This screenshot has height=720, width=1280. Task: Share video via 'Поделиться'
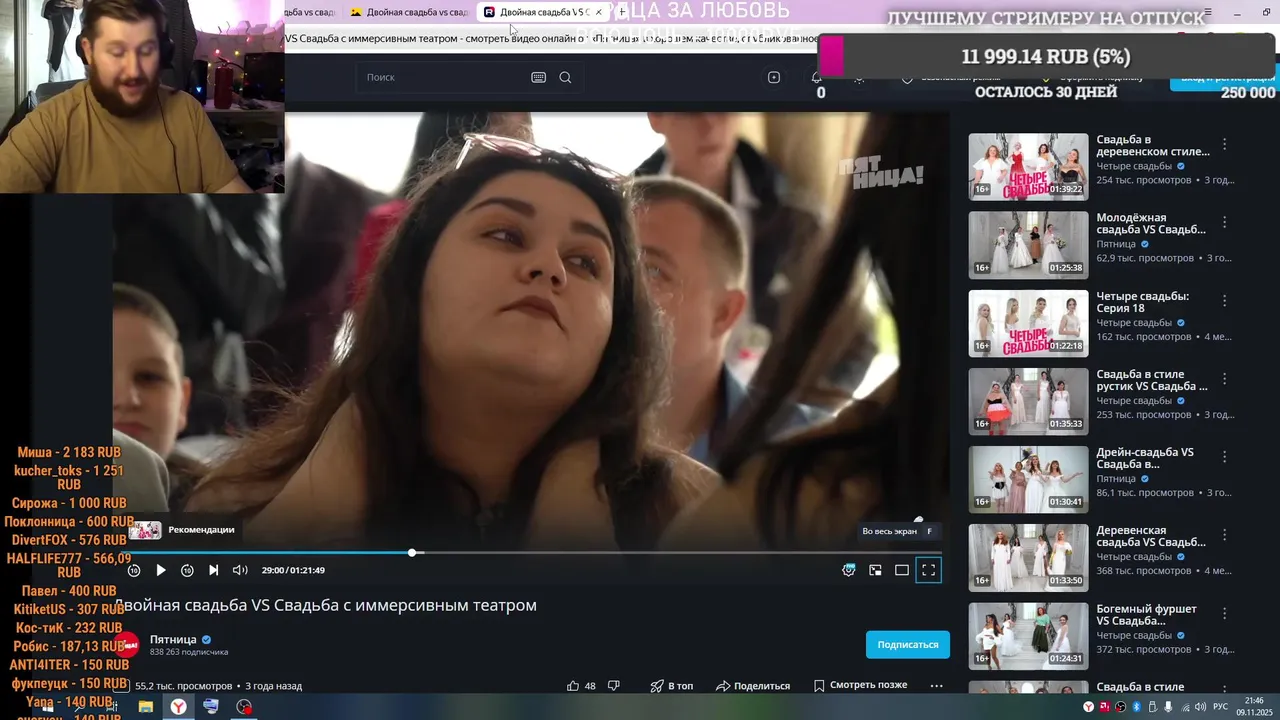coord(753,686)
